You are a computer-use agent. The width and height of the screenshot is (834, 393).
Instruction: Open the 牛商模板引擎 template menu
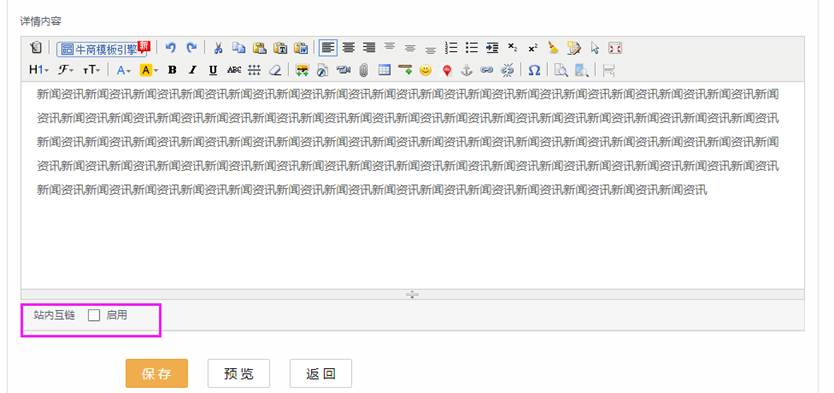coord(102,49)
